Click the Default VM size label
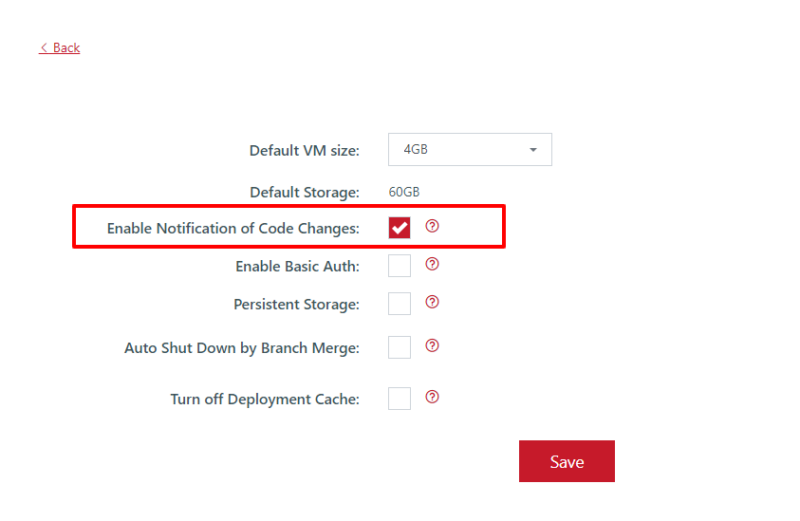 coord(304,151)
